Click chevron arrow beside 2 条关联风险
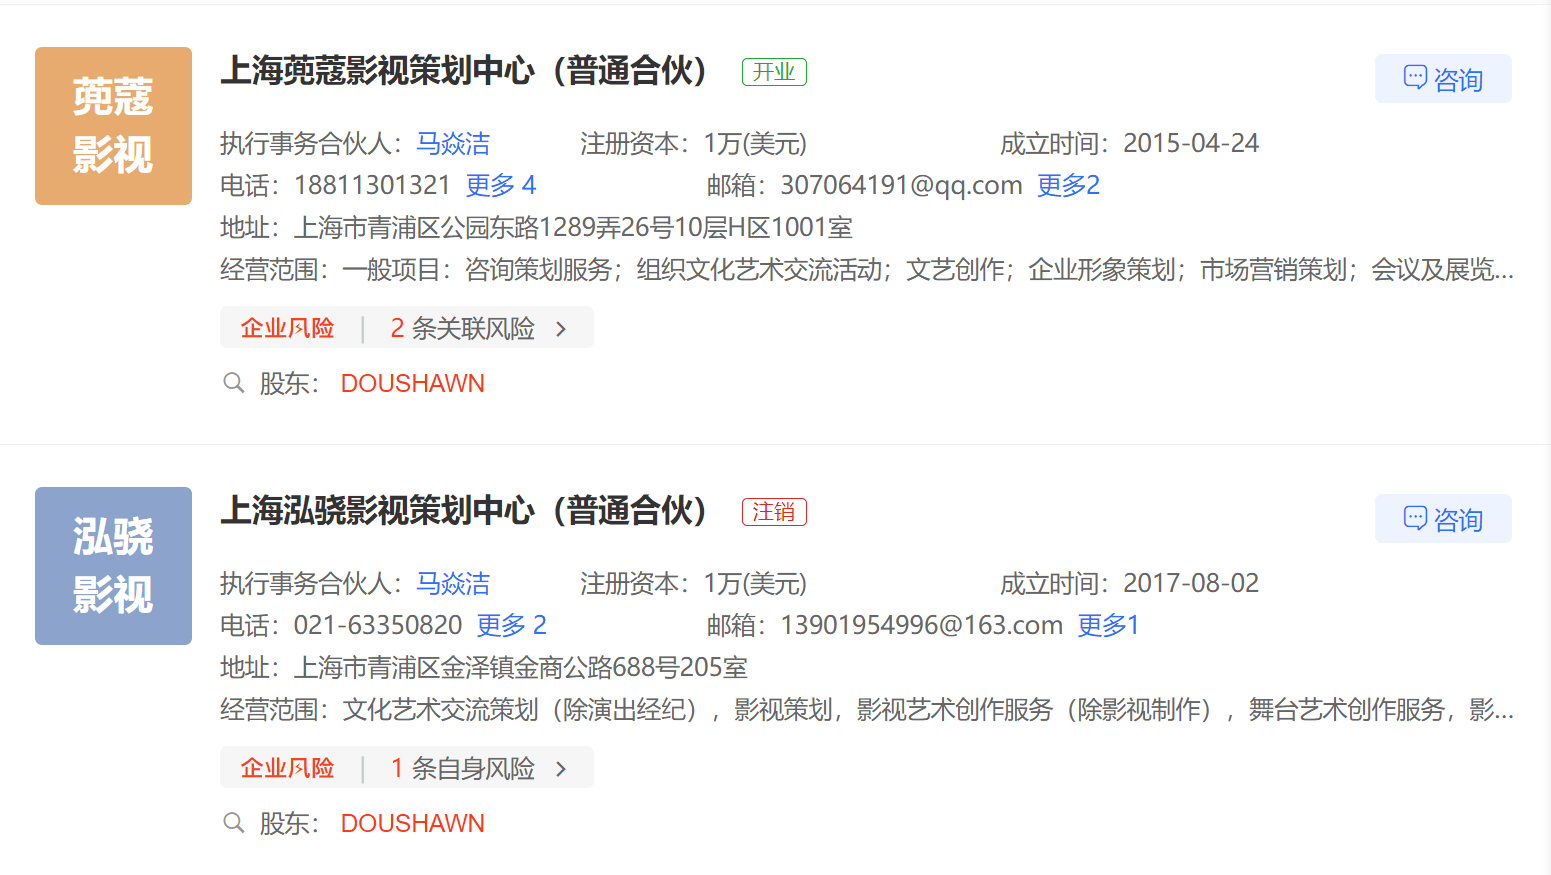The height and width of the screenshot is (875, 1551). point(561,329)
